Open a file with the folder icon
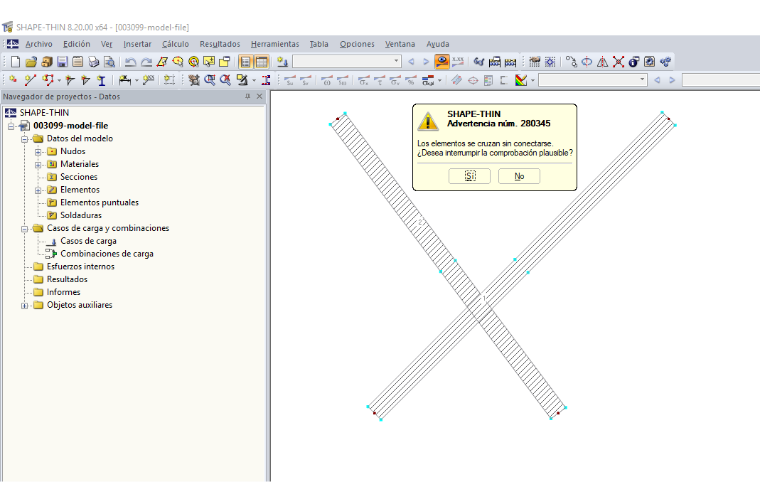The width and height of the screenshot is (760, 500). point(31,62)
